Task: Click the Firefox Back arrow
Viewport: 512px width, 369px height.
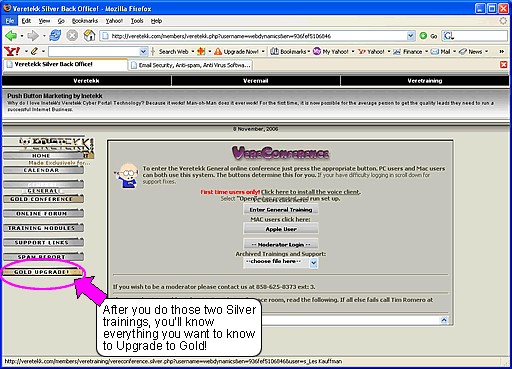Action: [11, 35]
